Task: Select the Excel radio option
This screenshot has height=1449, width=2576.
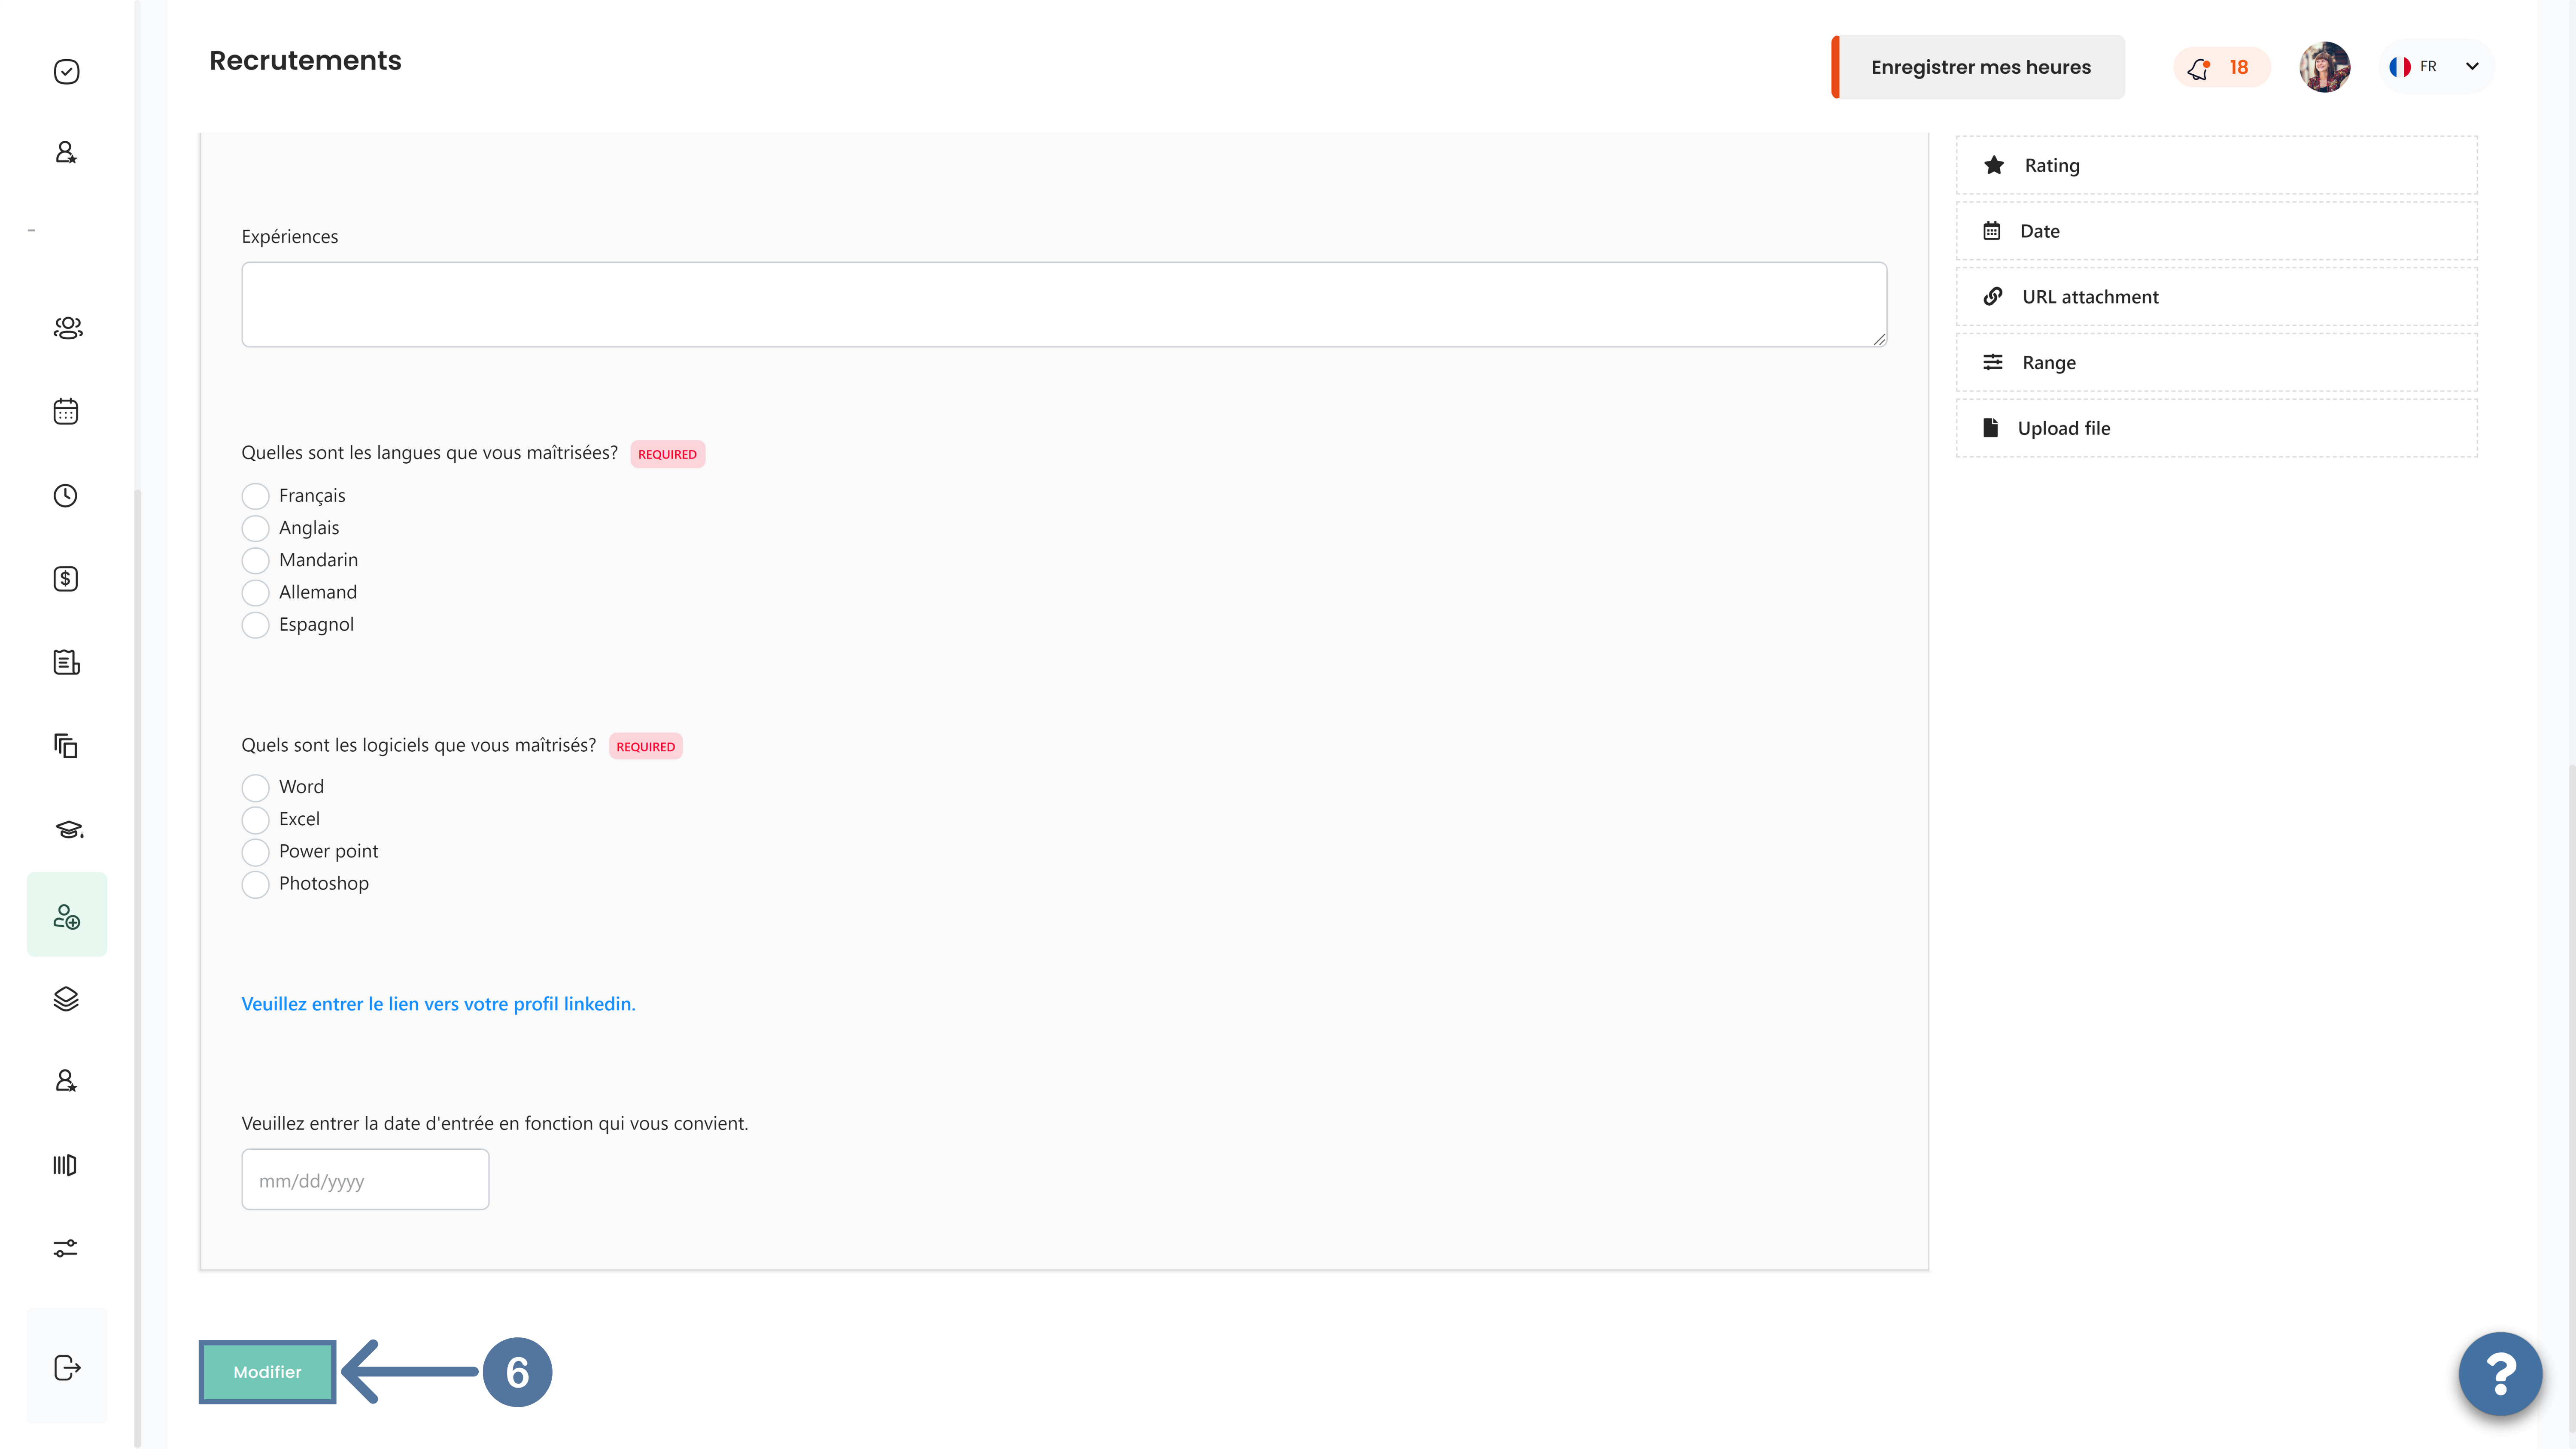Action: [255, 820]
